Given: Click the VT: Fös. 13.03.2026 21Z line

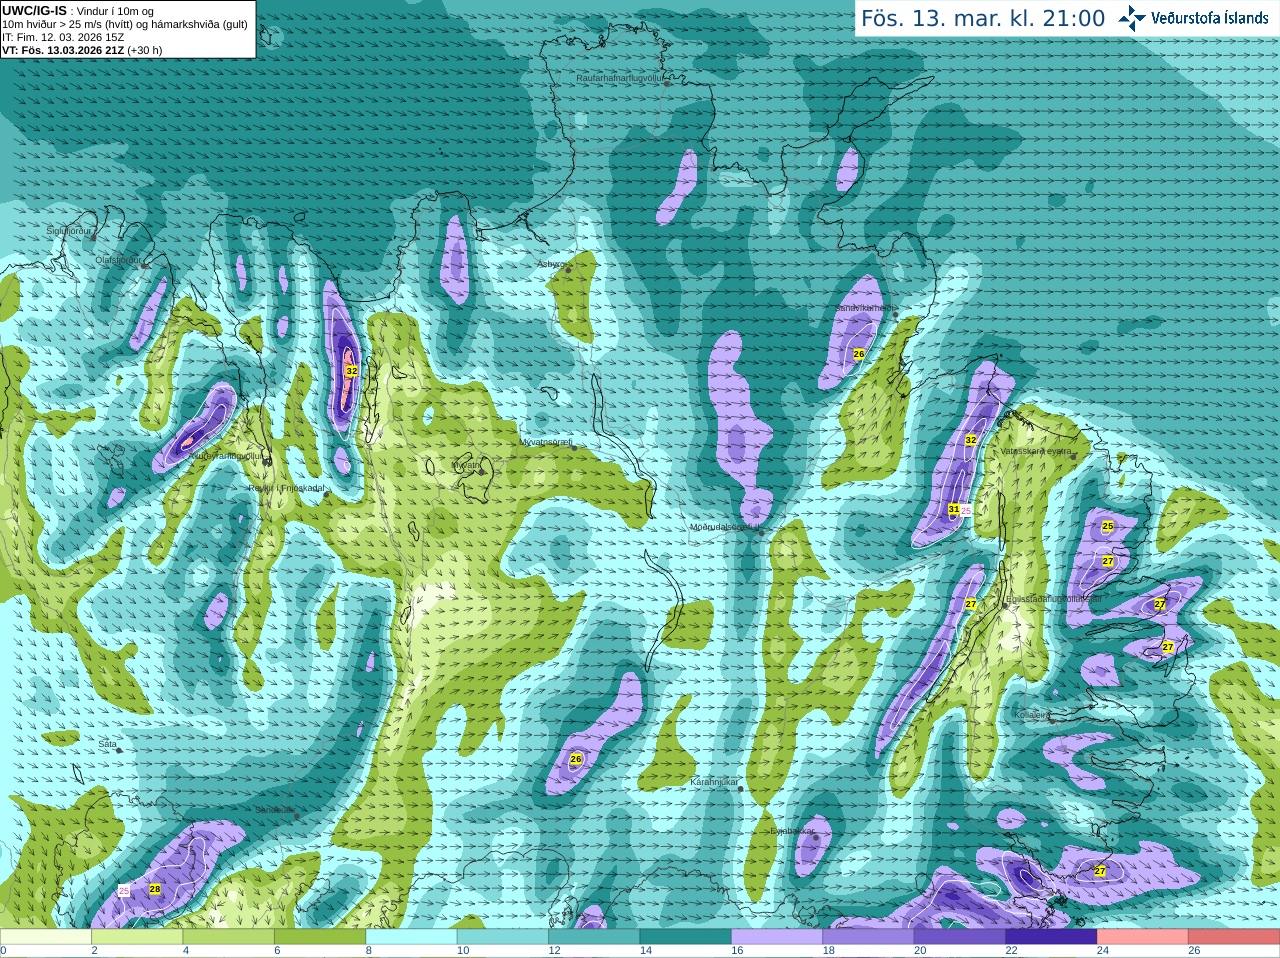Looking at the screenshot, I should click(x=82, y=50).
